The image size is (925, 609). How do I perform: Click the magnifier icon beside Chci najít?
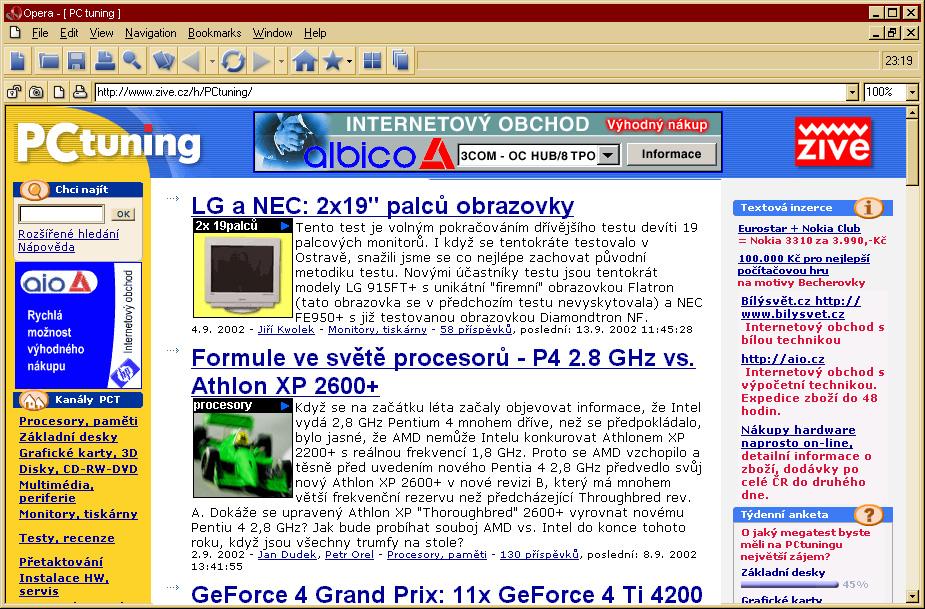pyautogui.click(x=34, y=190)
